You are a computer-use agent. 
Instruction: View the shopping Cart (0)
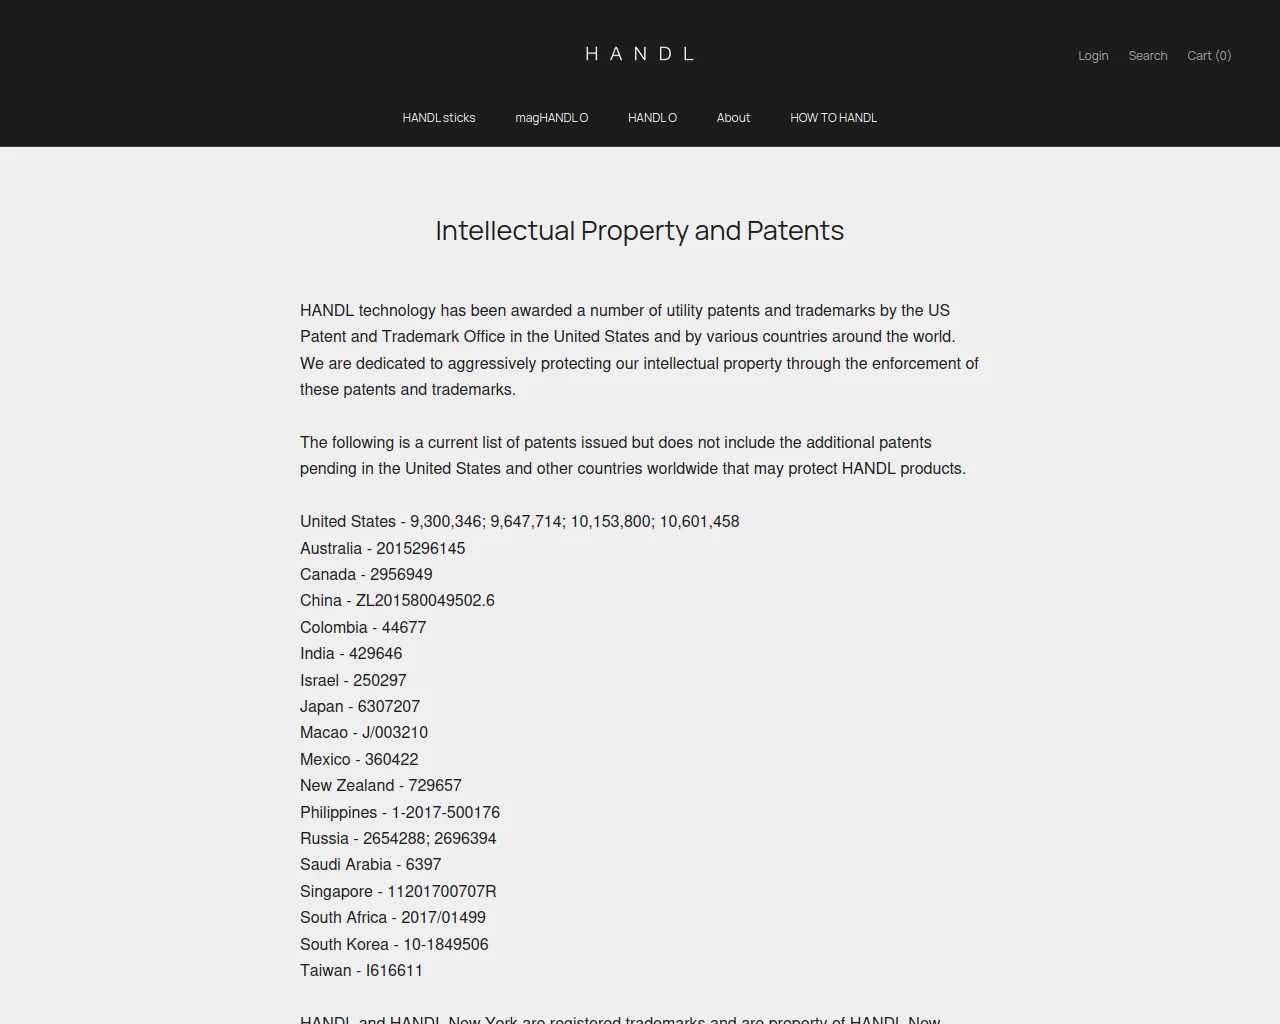point(1208,55)
